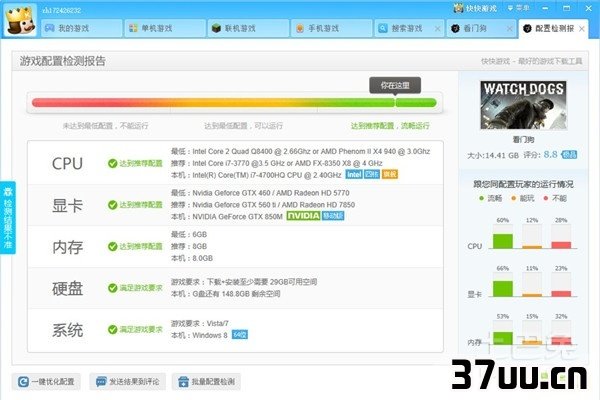This screenshot has height=400, width=600.
Task: Click username zh172426232 in title bar
Action: click(62, 10)
